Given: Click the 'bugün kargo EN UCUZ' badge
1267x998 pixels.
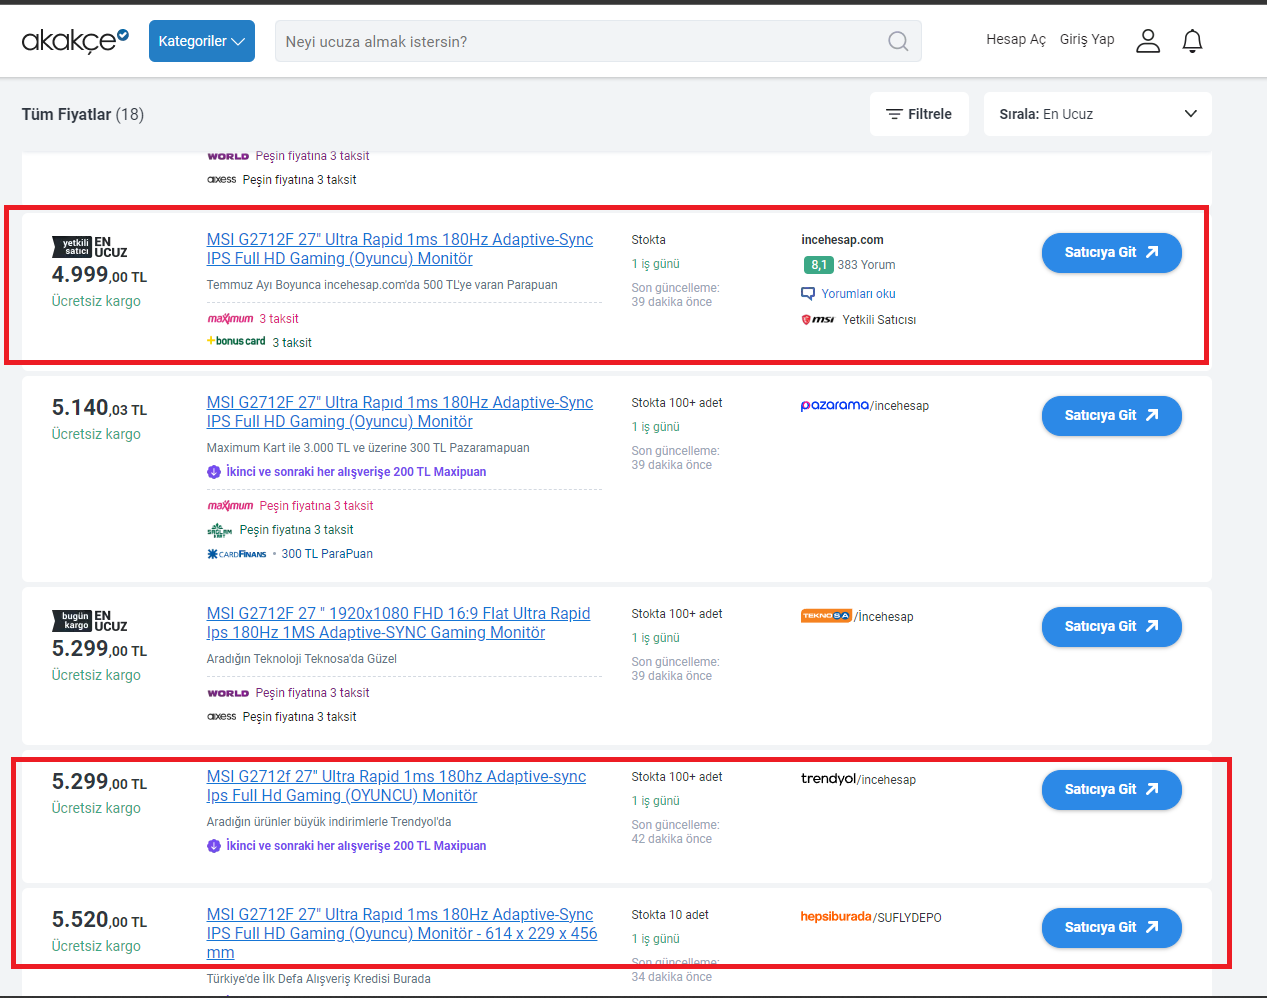Looking at the screenshot, I should click(90, 621).
